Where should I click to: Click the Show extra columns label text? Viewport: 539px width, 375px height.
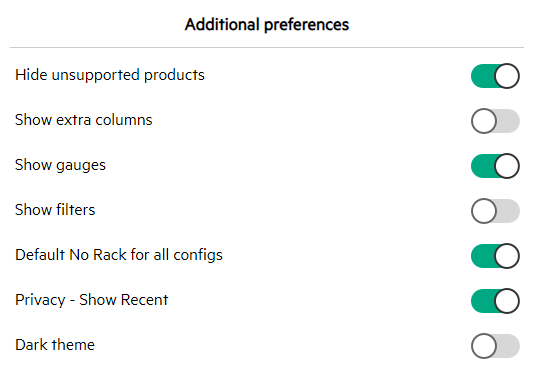(x=84, y=120)
